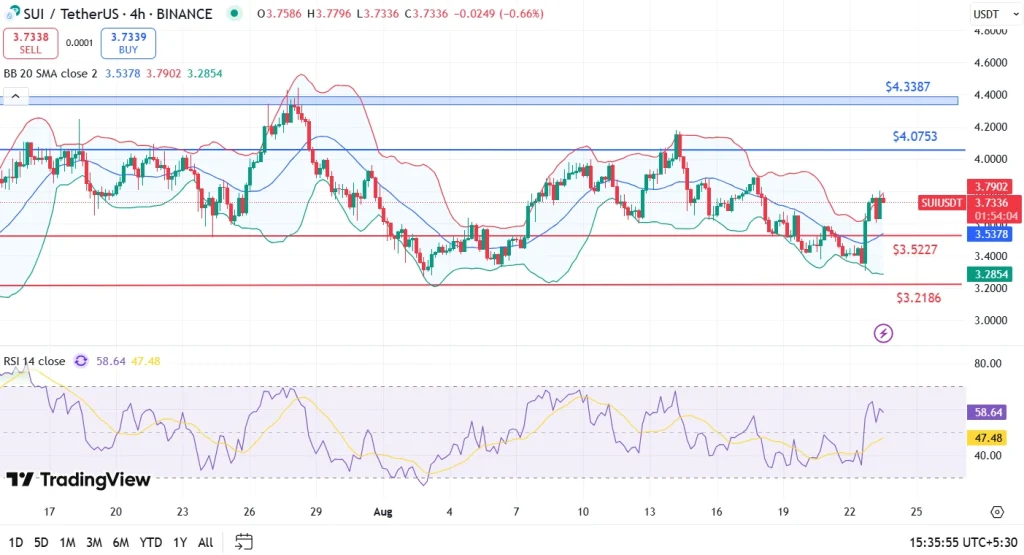Click the 3.7902 upper band price label
This screenshot has width=1024, height=555.
pyautogui.click(x=991, y=187)
